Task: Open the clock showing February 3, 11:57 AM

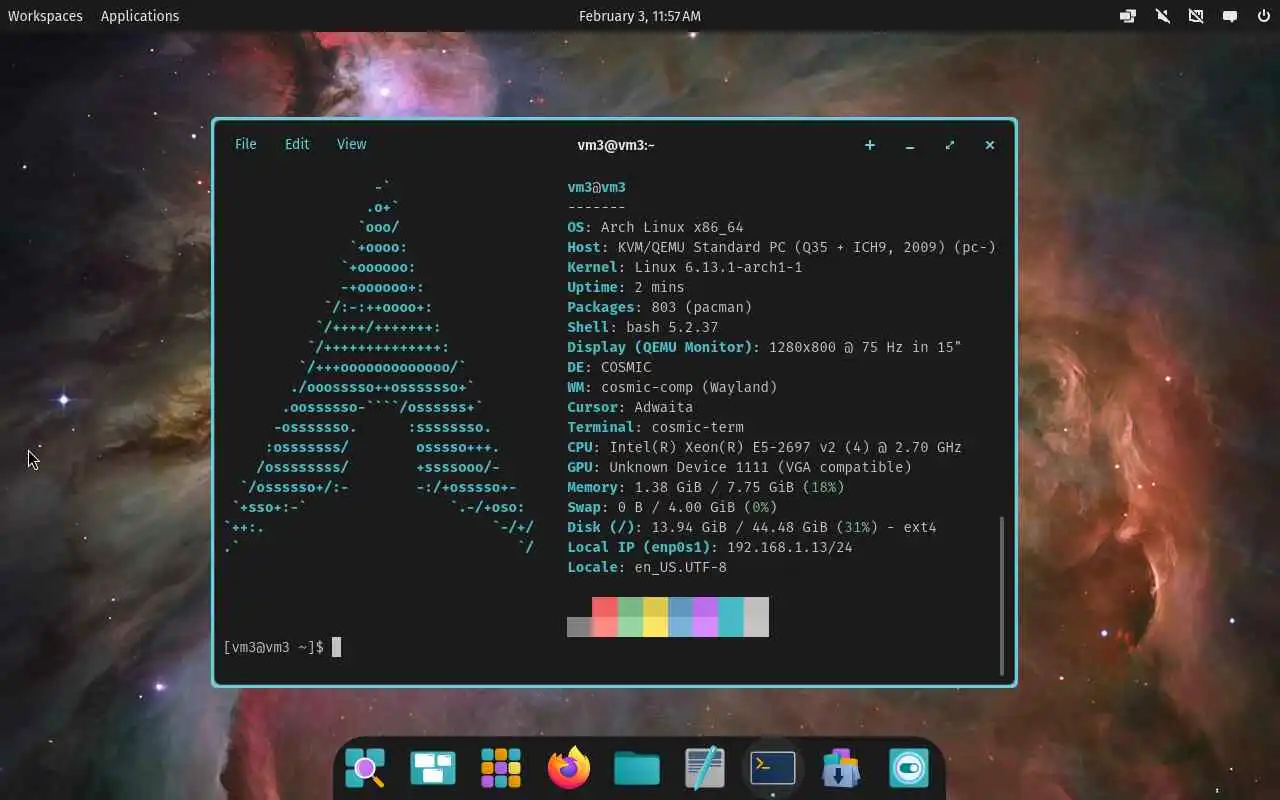Action: pyautogui.click(x=640, y=16)
